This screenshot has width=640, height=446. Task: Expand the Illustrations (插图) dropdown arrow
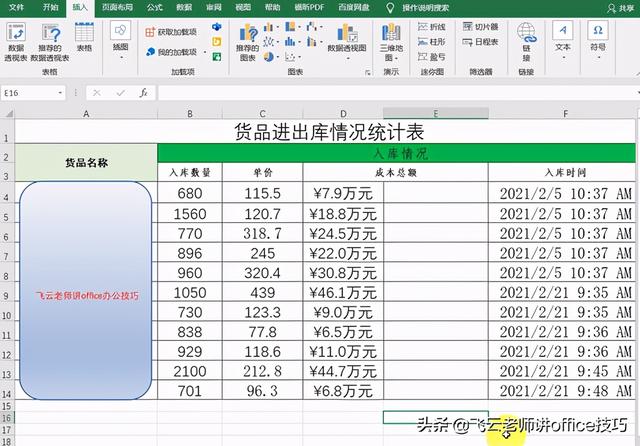(x=120, y=58)
